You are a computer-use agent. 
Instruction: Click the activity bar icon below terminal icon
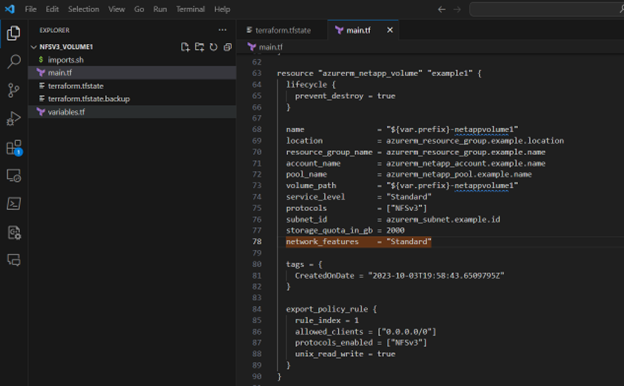click(14, 232)
